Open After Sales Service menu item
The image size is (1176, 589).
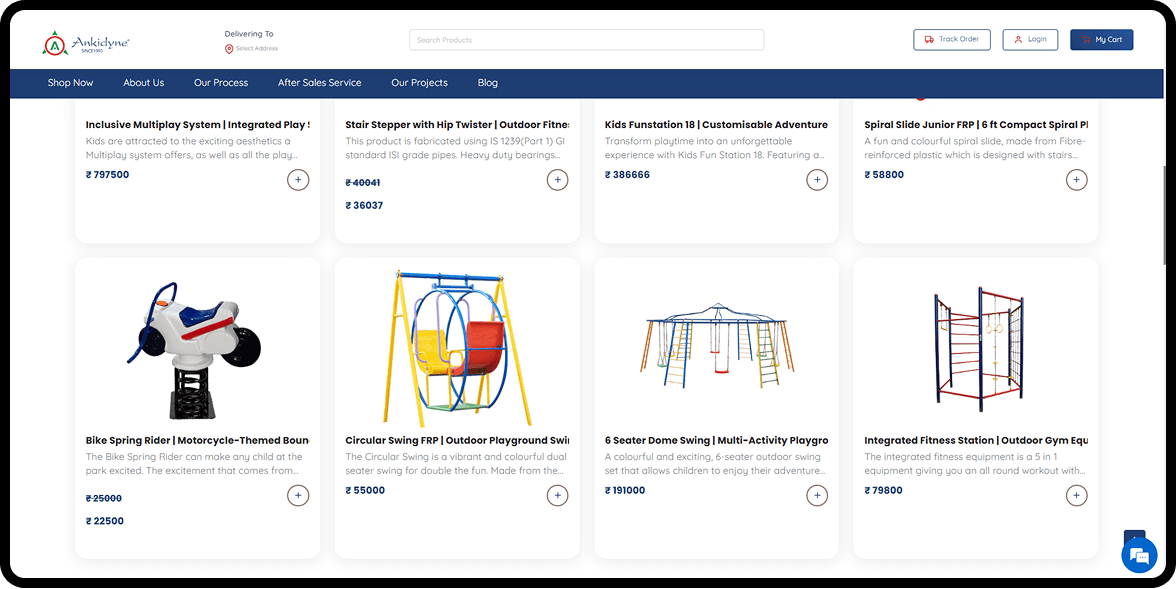[319, 83]
